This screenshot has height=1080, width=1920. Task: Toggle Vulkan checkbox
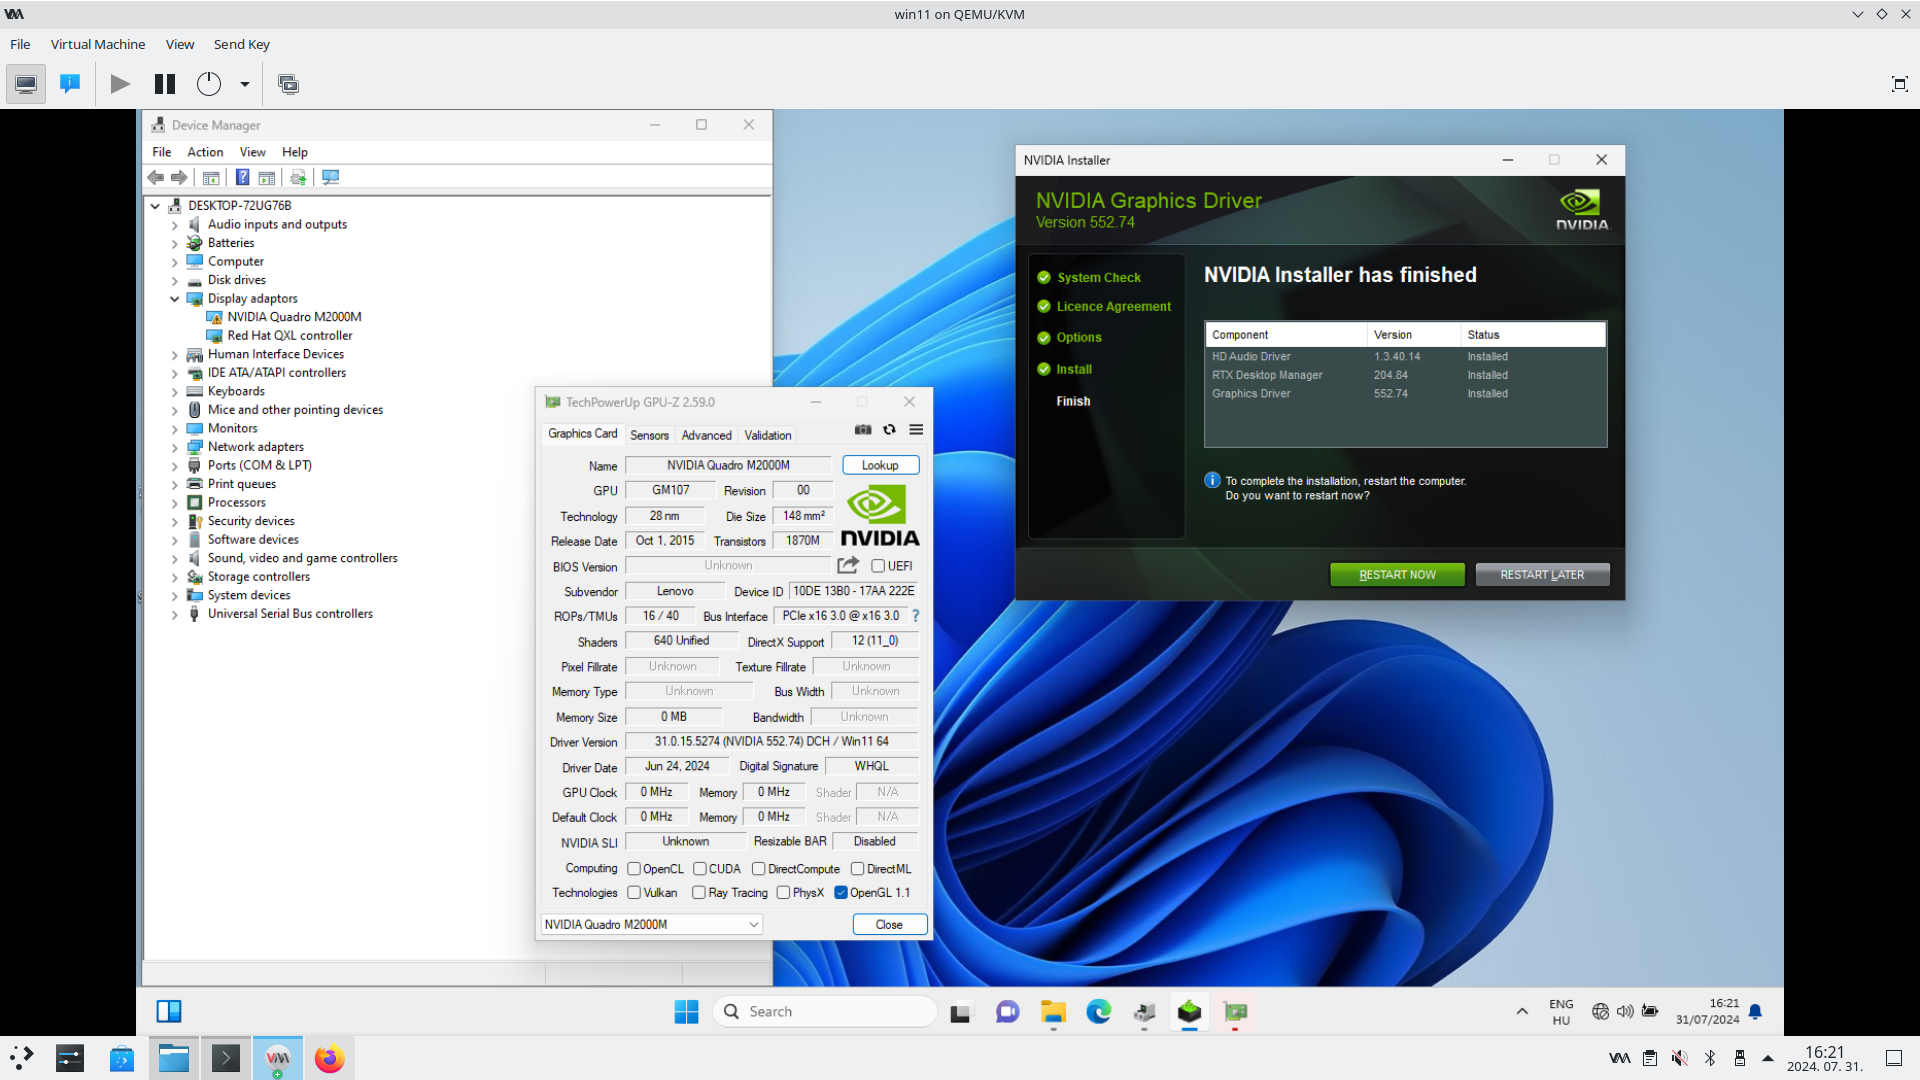(634, 893)
